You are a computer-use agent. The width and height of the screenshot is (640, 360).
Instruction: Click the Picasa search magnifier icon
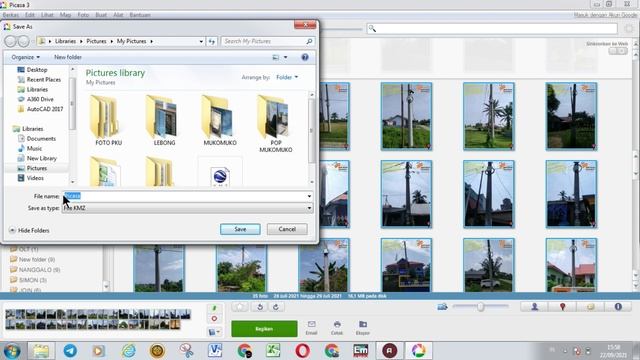pyautogui.click(x=372, y=29)
